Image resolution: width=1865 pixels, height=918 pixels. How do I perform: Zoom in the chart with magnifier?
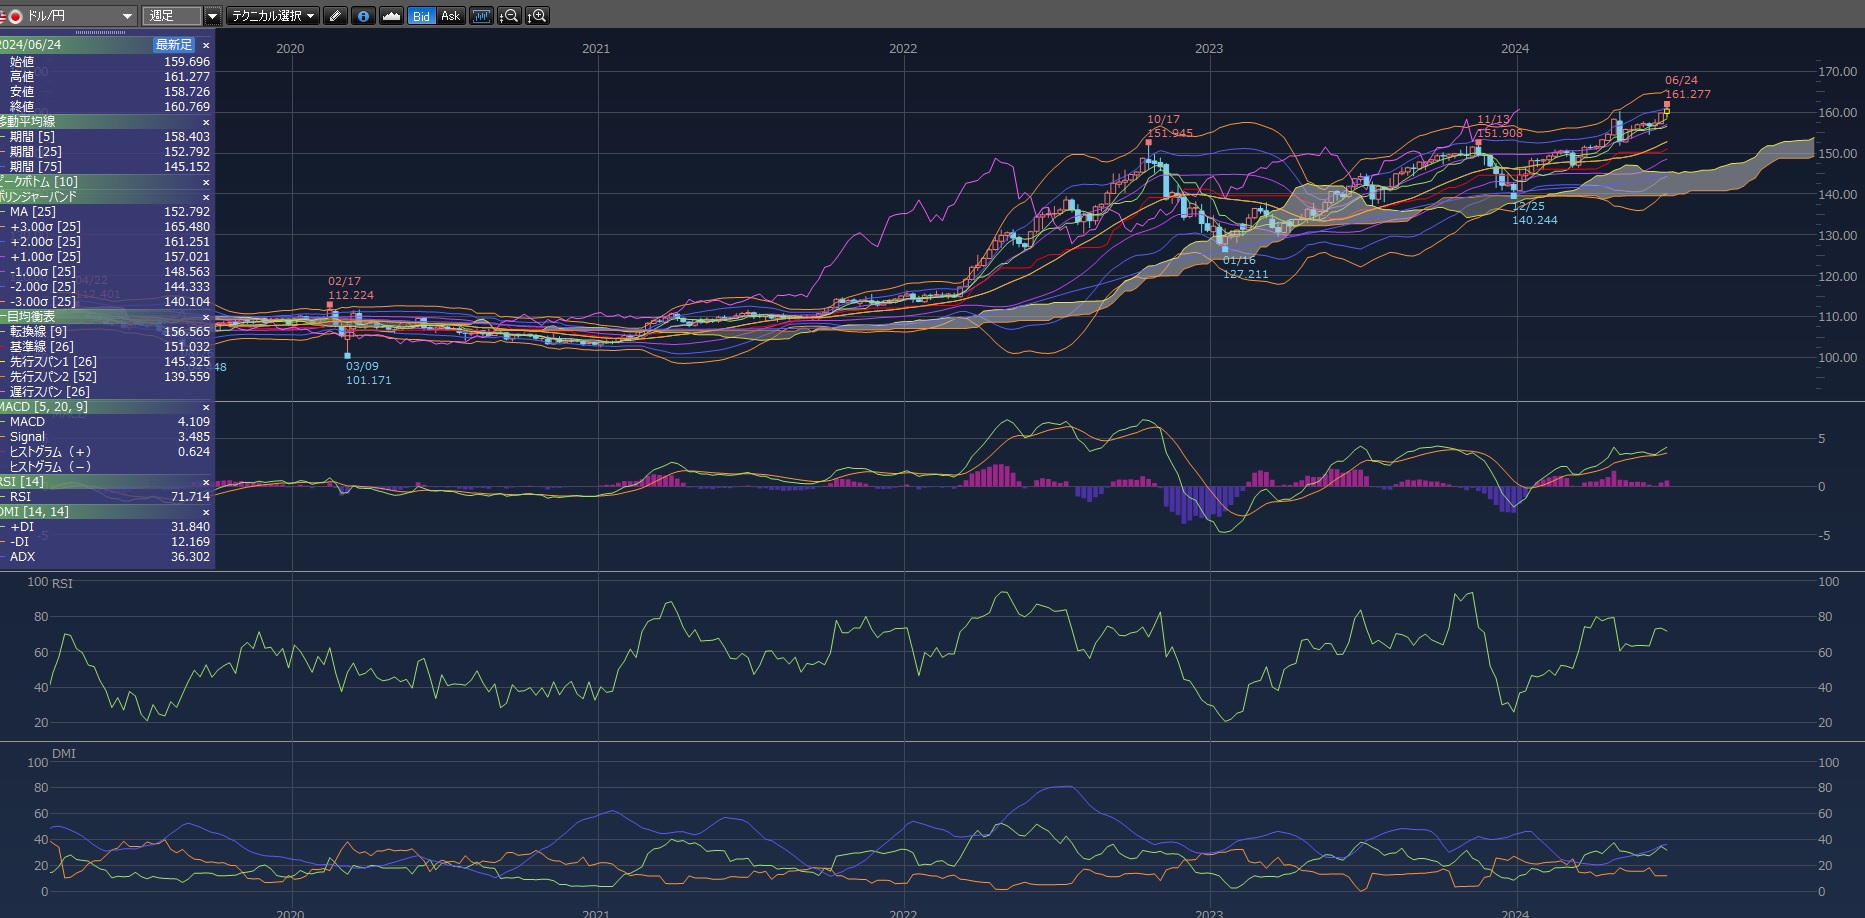537,16
